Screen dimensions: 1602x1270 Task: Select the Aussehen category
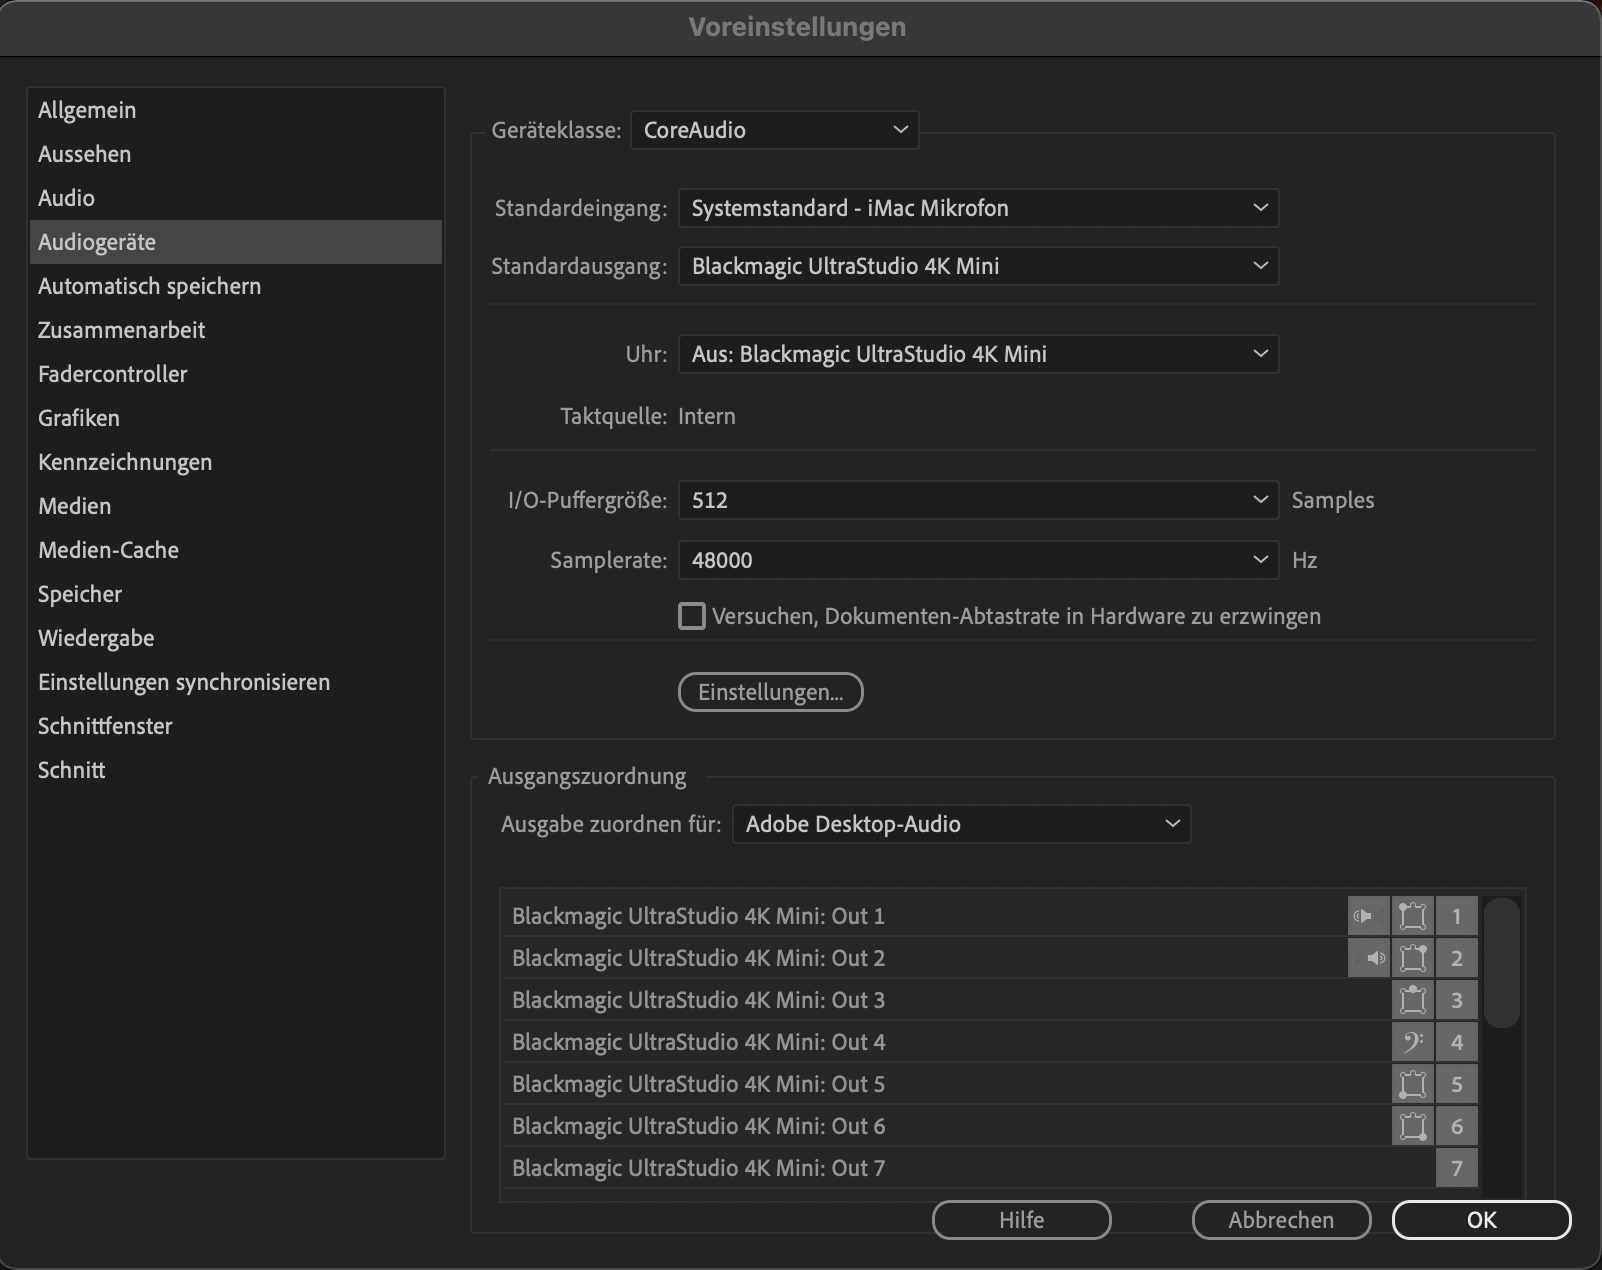coord(236,154)
